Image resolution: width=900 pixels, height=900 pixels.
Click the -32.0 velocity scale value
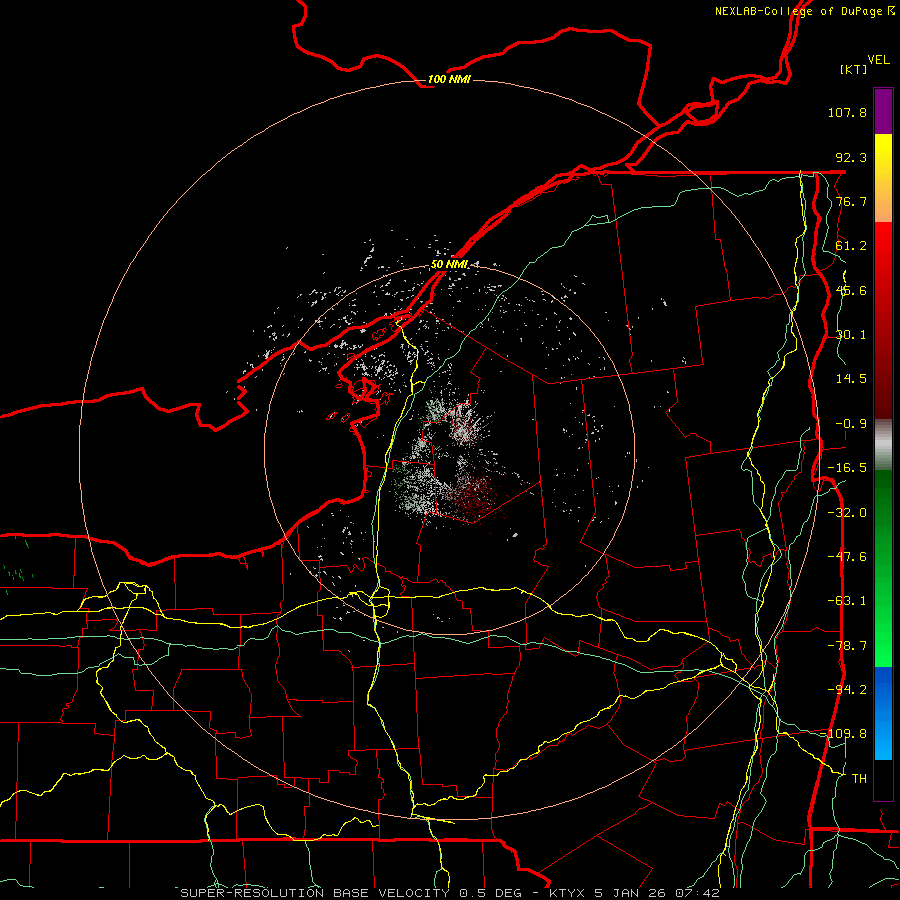pos(847,513)
